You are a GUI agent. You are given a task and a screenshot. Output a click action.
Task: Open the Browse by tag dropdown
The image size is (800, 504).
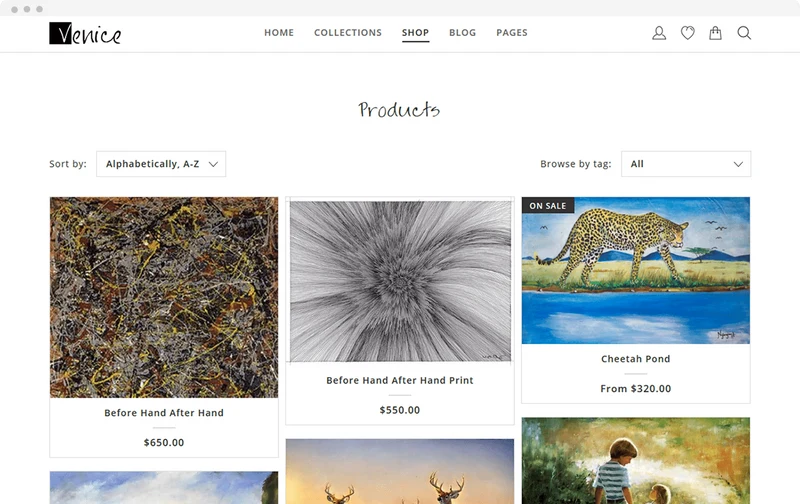point(686,164)
